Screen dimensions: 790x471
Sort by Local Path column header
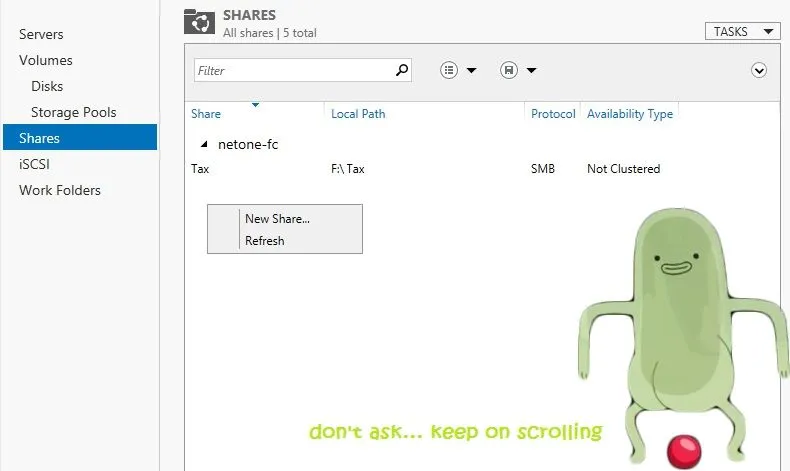click(358, 114)
